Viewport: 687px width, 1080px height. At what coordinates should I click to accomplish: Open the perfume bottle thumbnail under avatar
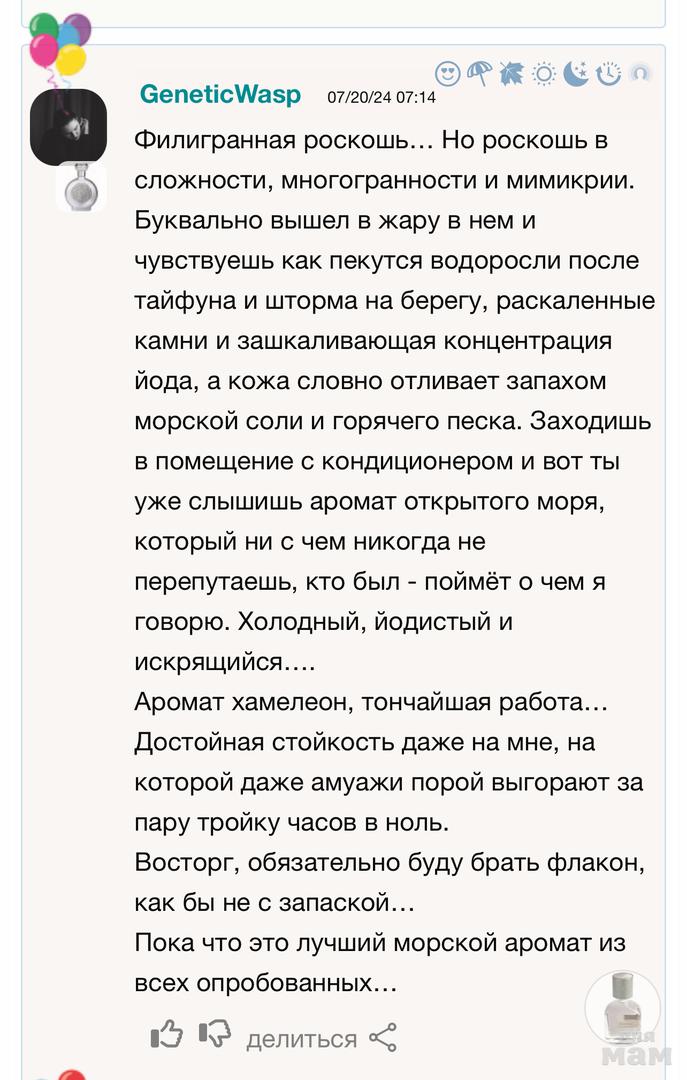(80, 187)
